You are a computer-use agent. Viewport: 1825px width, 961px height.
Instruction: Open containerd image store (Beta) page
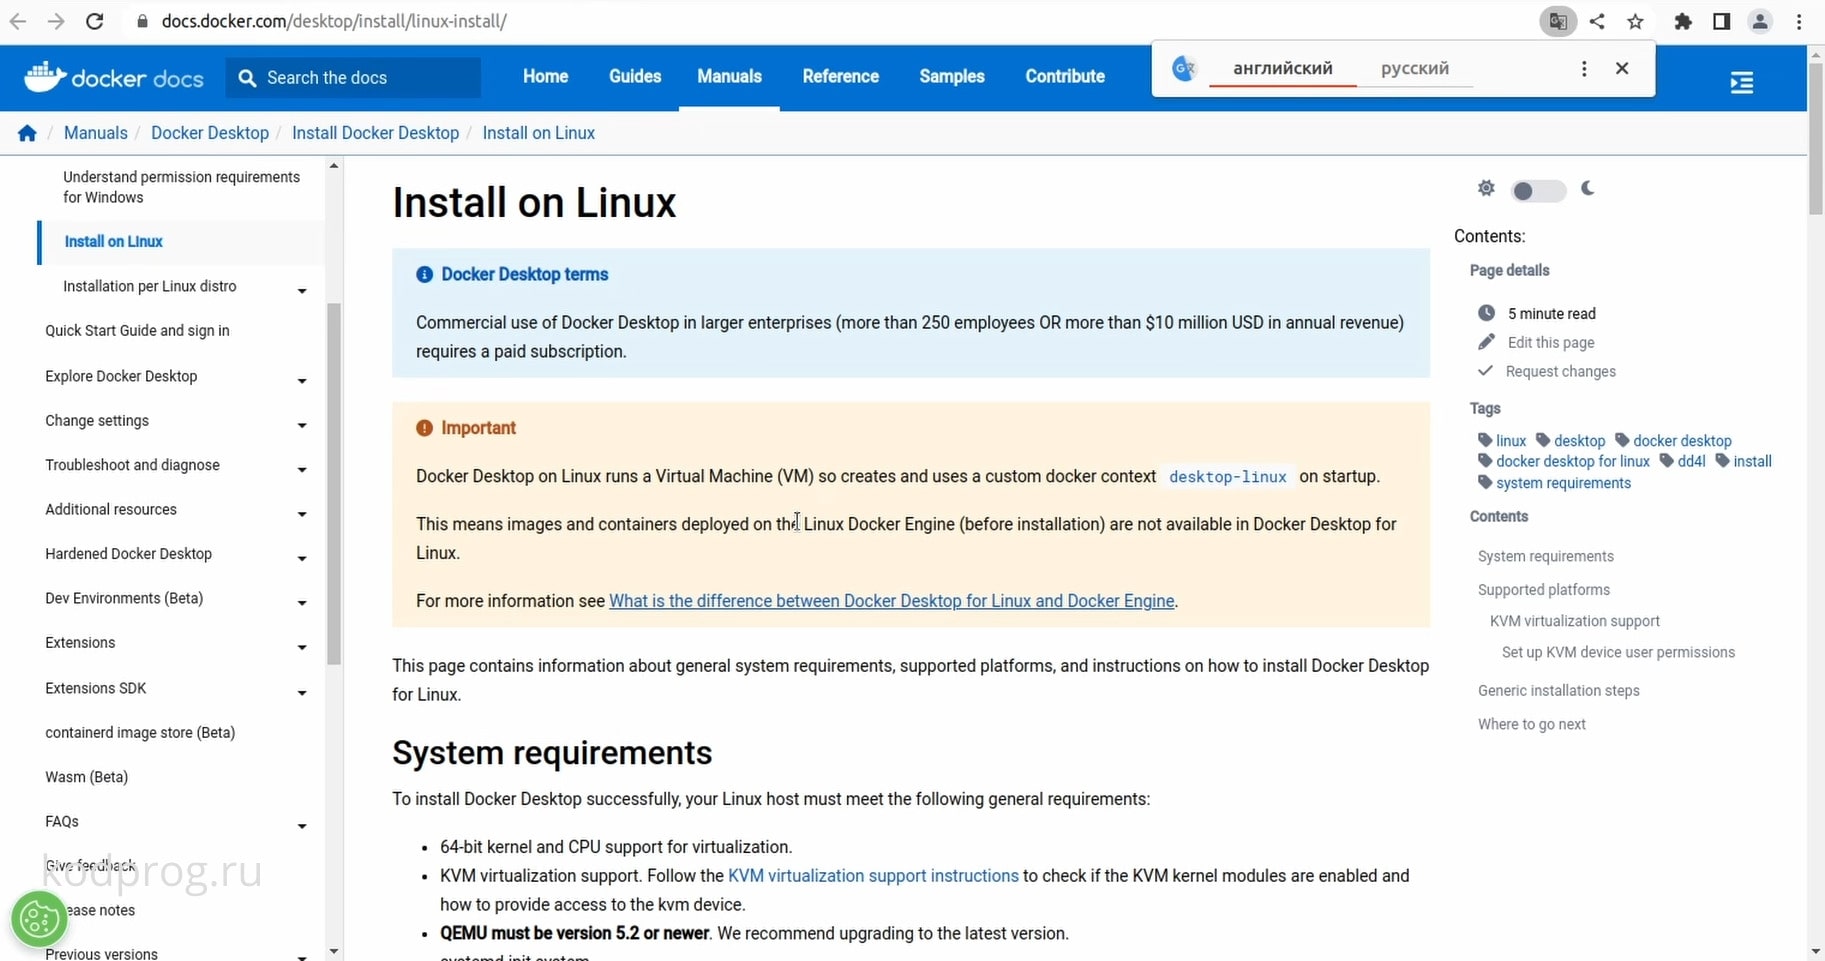point(140,733)
